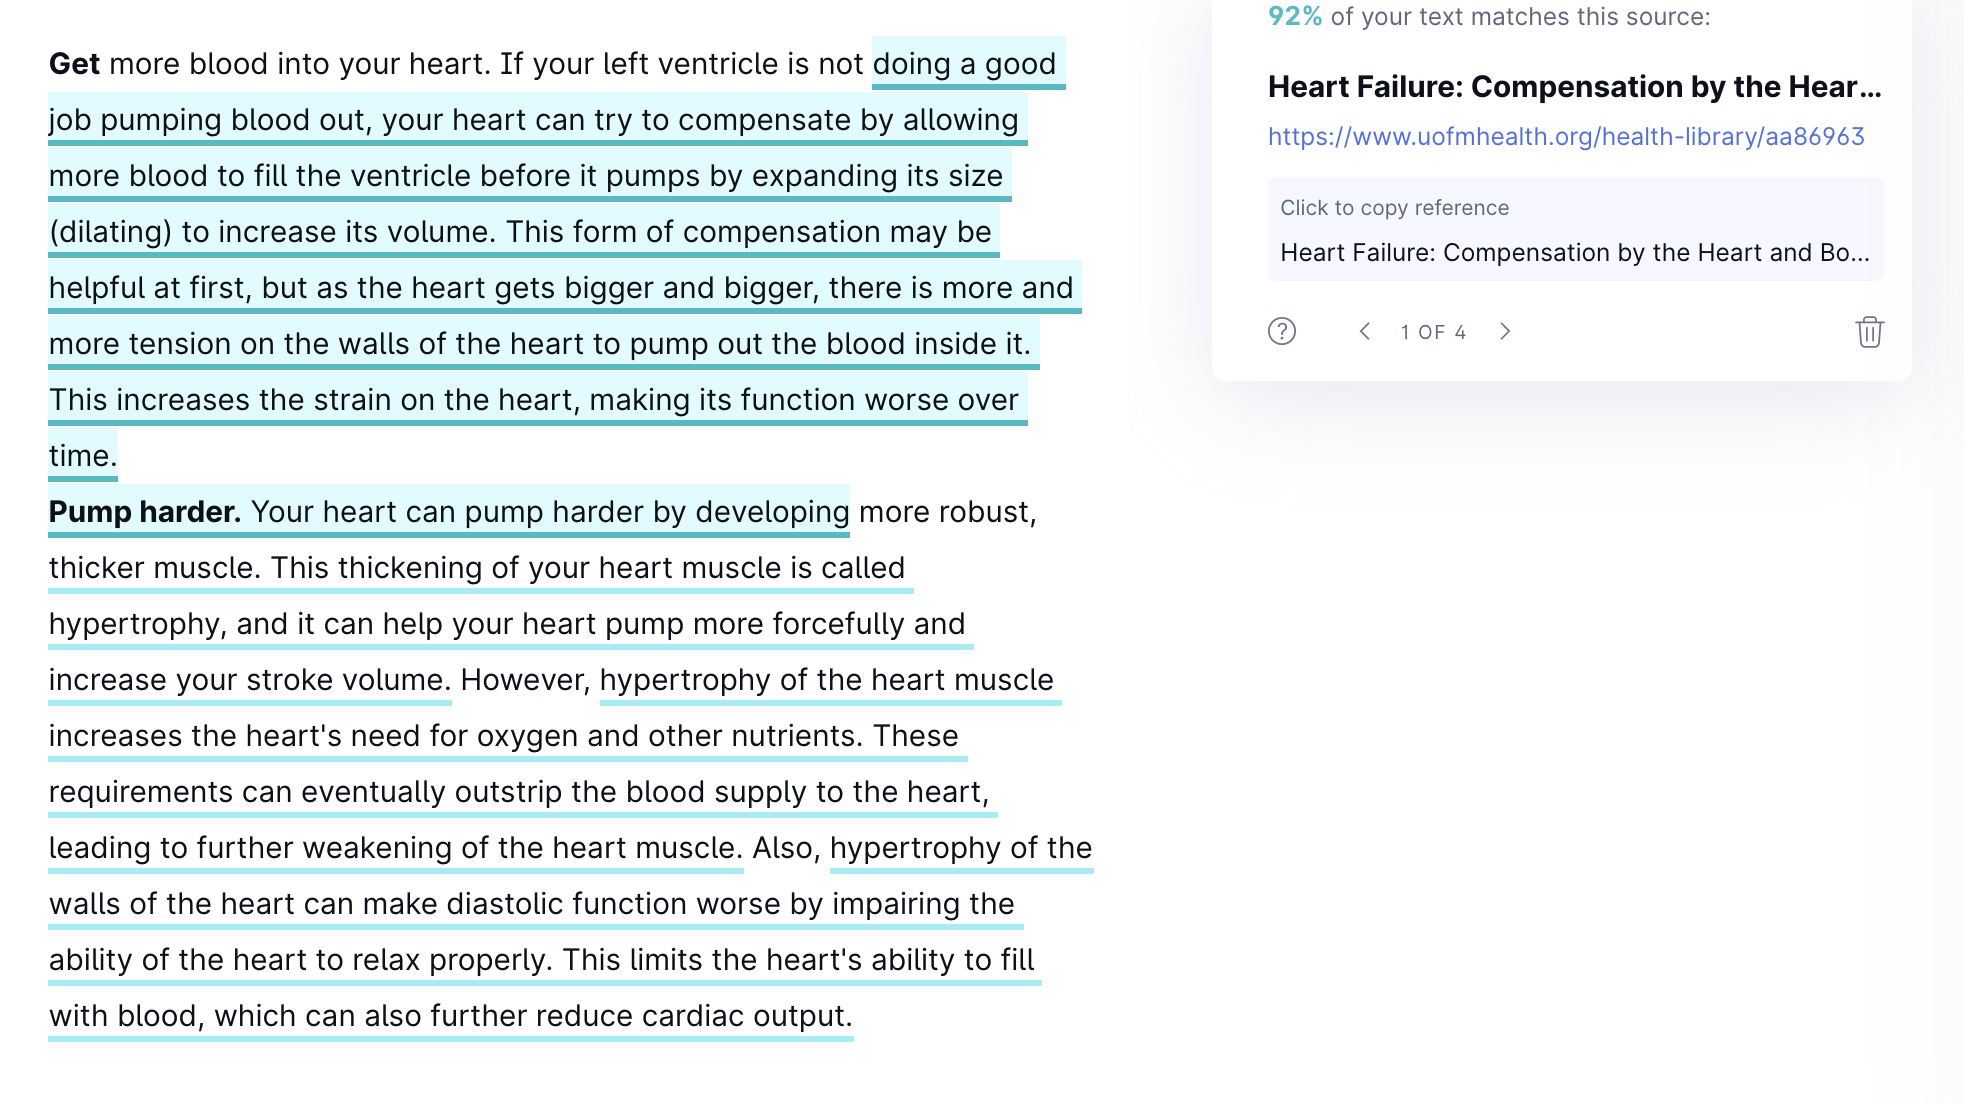Click to copy reference box
The height and width of the screenshot is (1104, 1964).
tap(1575, 229)
